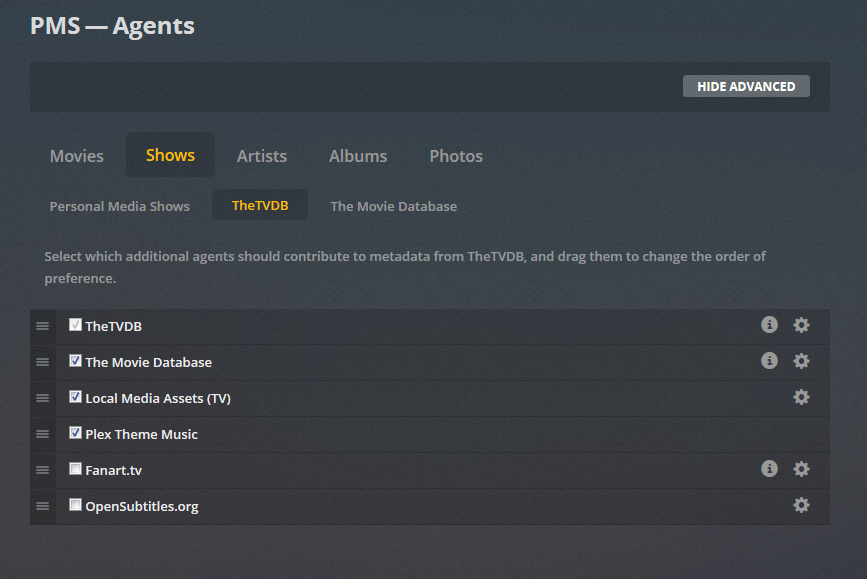867x579 pixels.
Task: Open the Artists tab
Action: (x=262, y=156)
